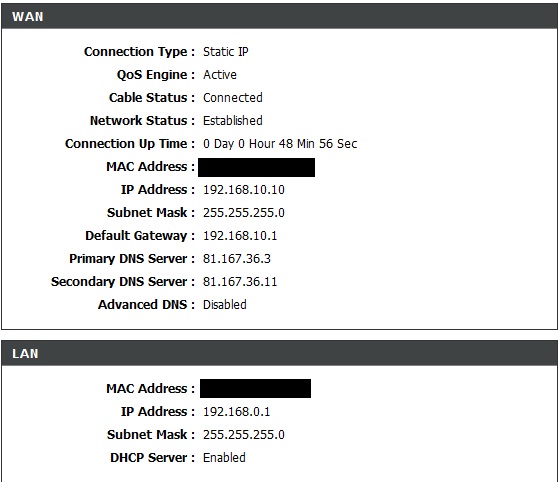Screen dimensions: 559x482
Task: Click the Network Status Established text
Action: pos(232,120)
